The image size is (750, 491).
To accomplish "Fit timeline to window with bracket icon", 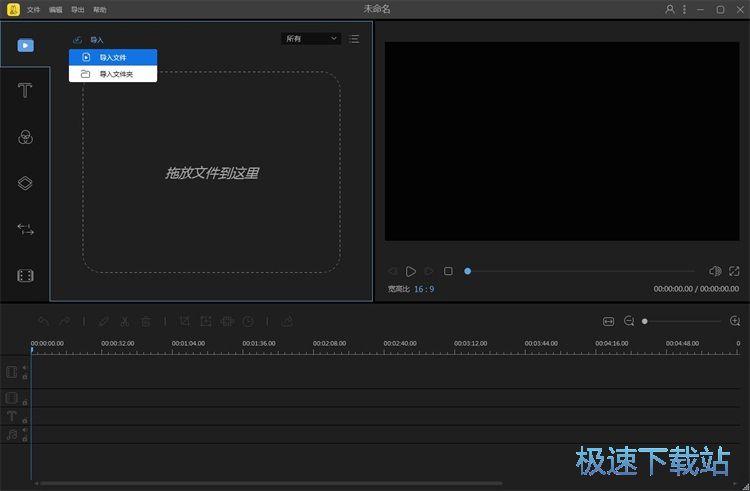I will click(x=608, y=321).
